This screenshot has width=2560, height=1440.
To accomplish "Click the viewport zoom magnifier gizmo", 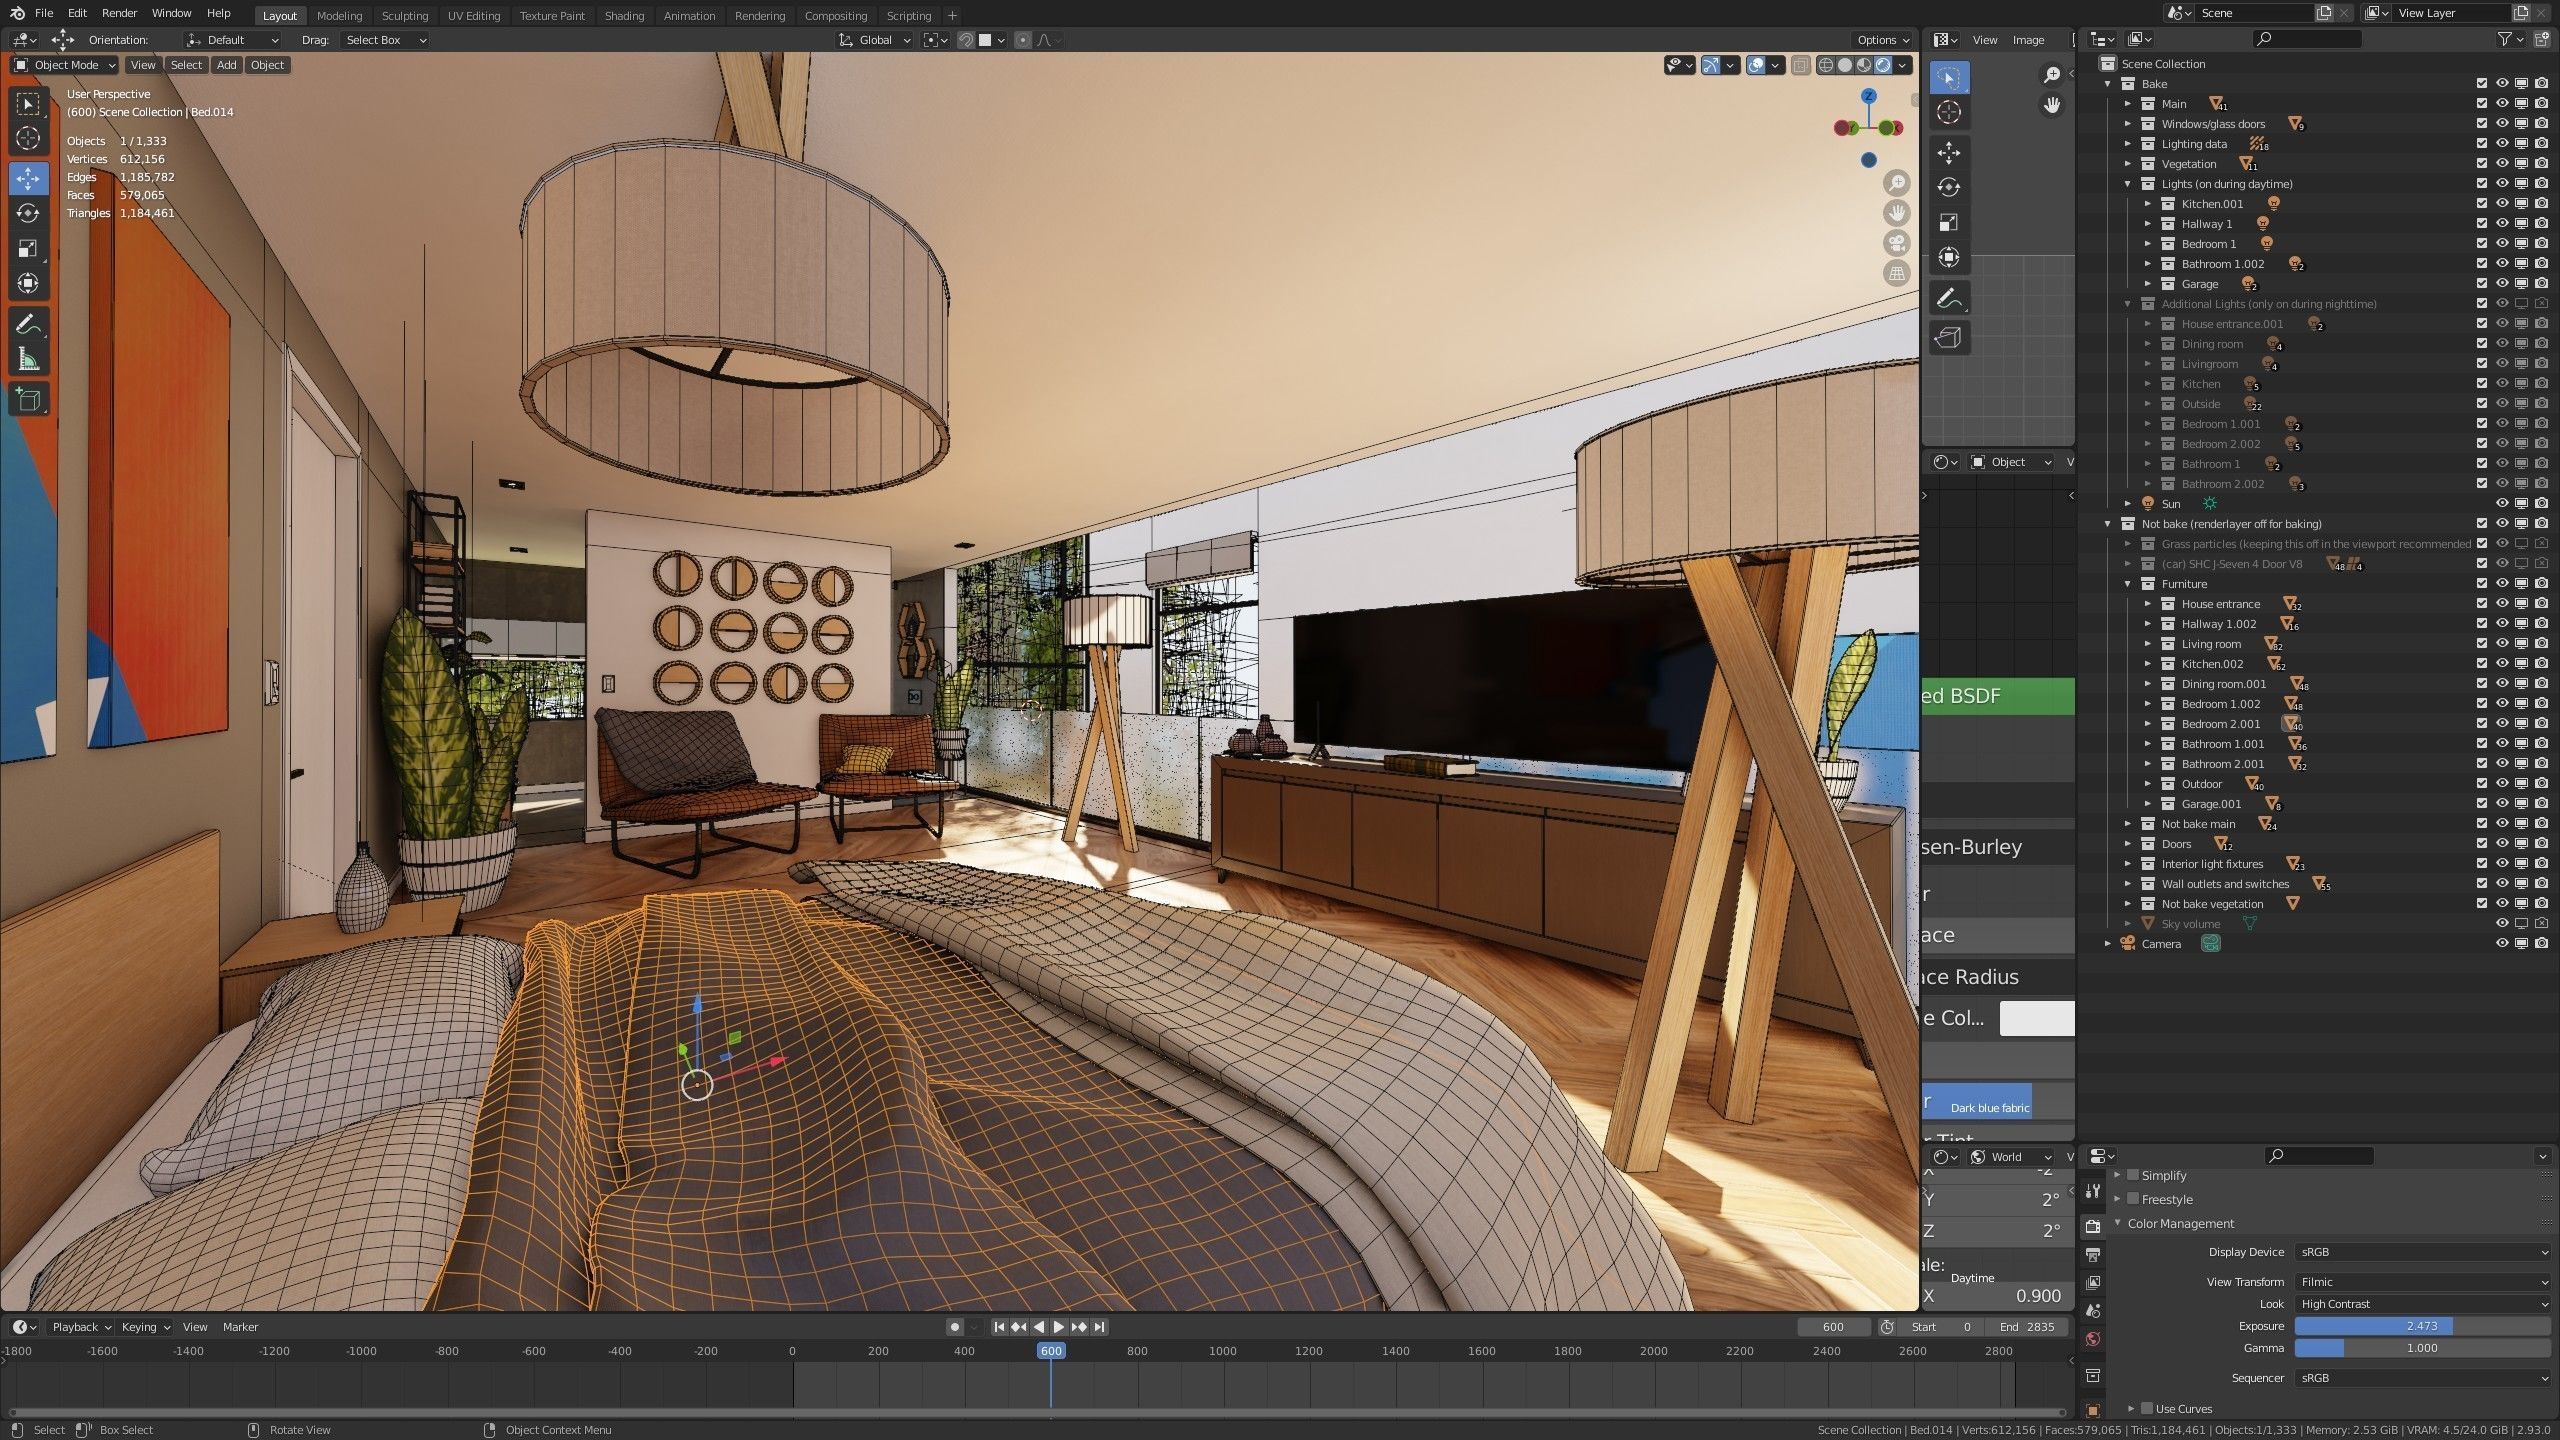I will pos(1897,183).
